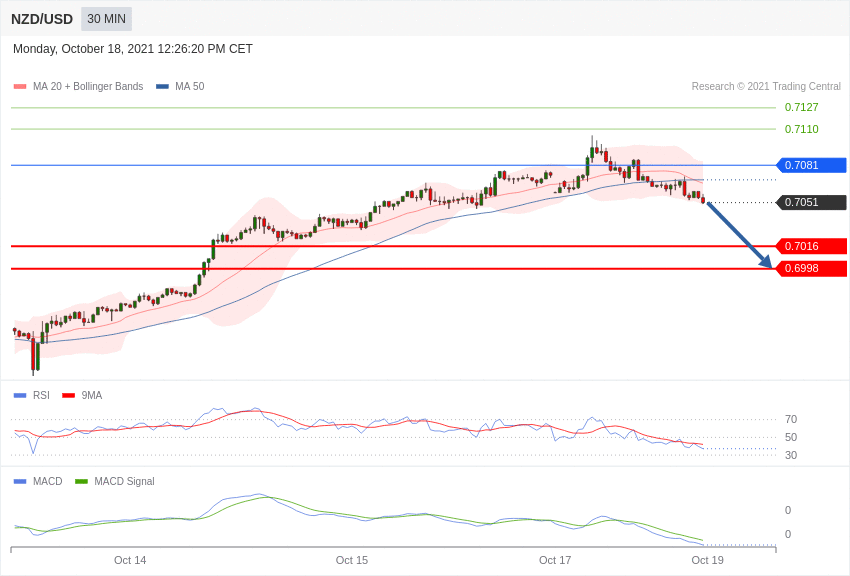Click the 30 MIN timeframe badge
850x576 pixels.
click(x=106, y=19)
